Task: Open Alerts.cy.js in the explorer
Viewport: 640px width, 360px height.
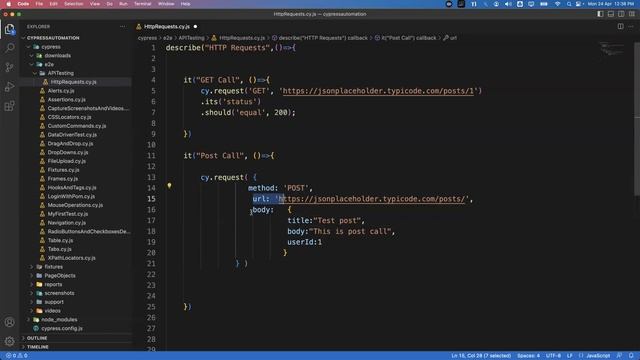Action: coord(61,91)
